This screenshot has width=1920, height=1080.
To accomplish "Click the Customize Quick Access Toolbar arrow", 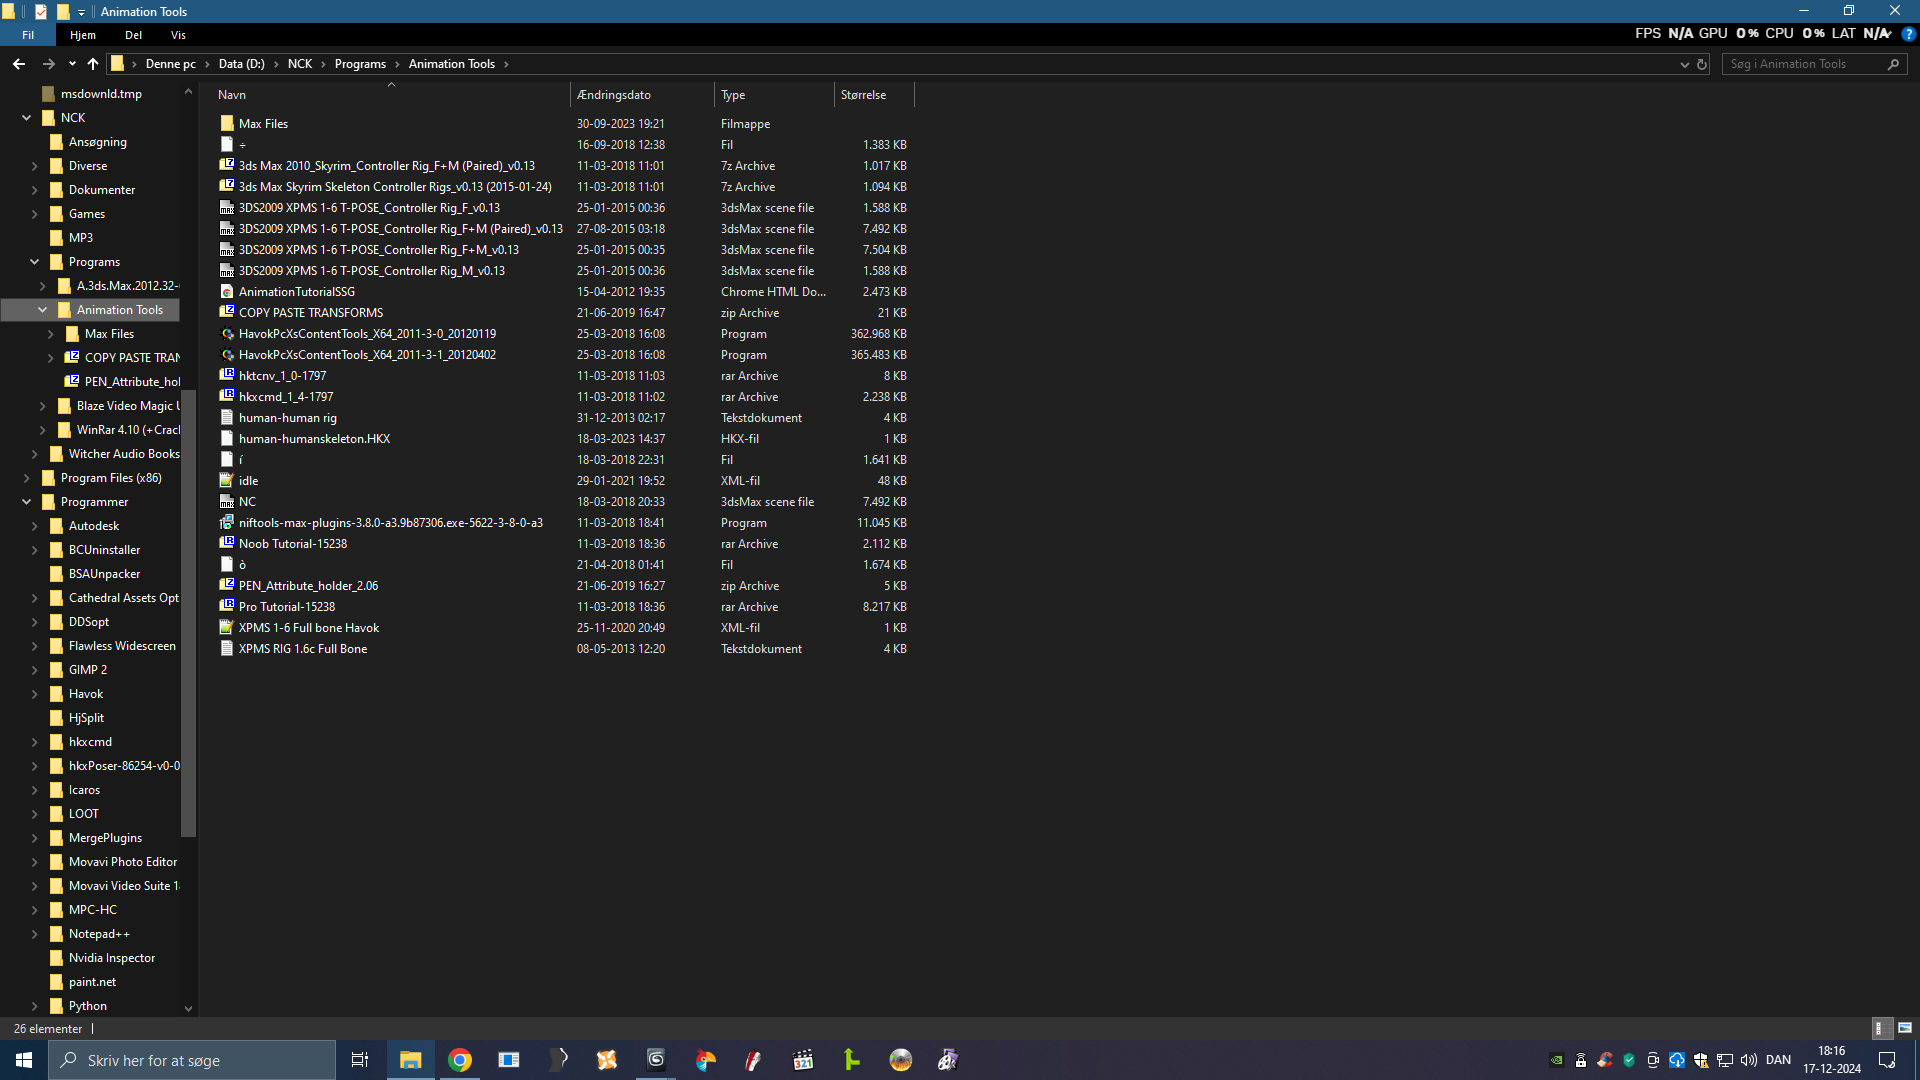I will coord(81,12).
